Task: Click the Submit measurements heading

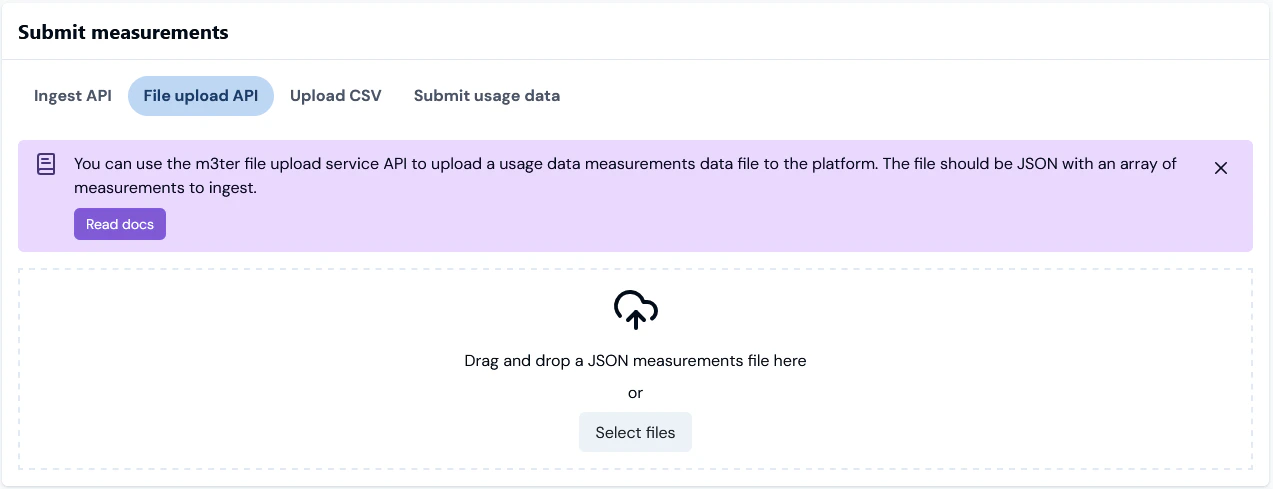Action: 123,32
